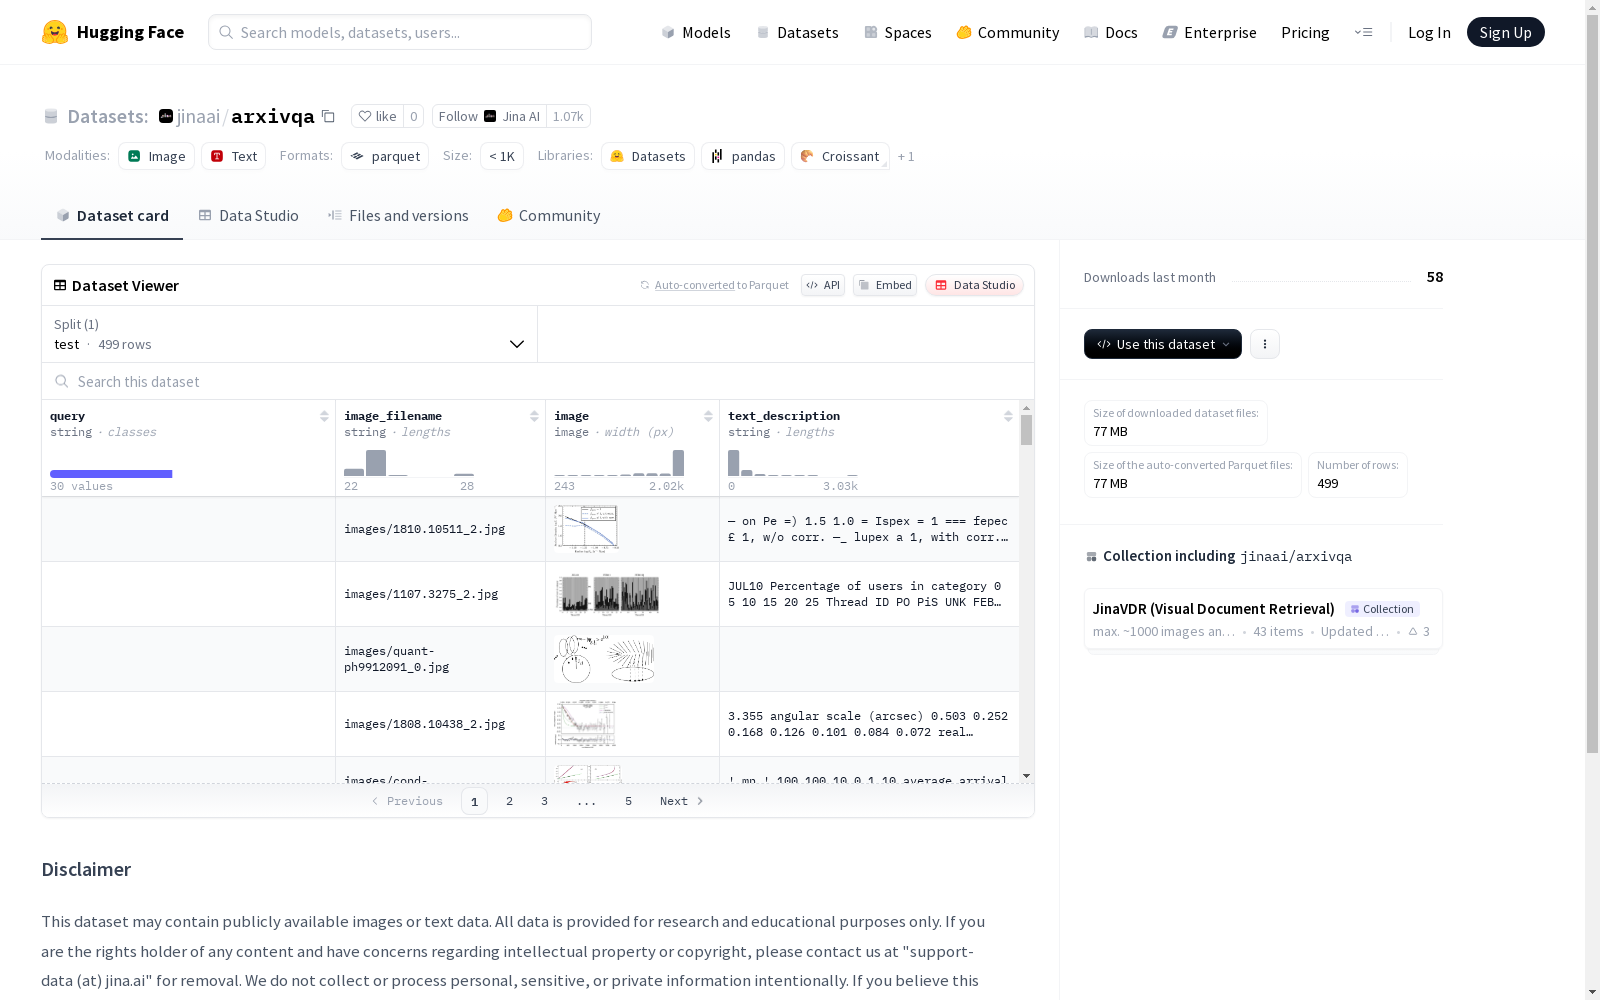Expand the Split test dropdown
Image resolution: width=1600 pixels, height=1000 pixels.
[x=290, y=334]
